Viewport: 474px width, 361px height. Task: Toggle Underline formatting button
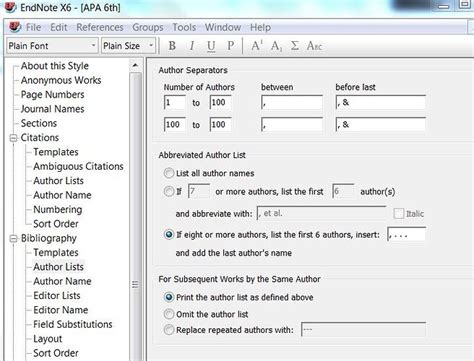tap(211, 46)
